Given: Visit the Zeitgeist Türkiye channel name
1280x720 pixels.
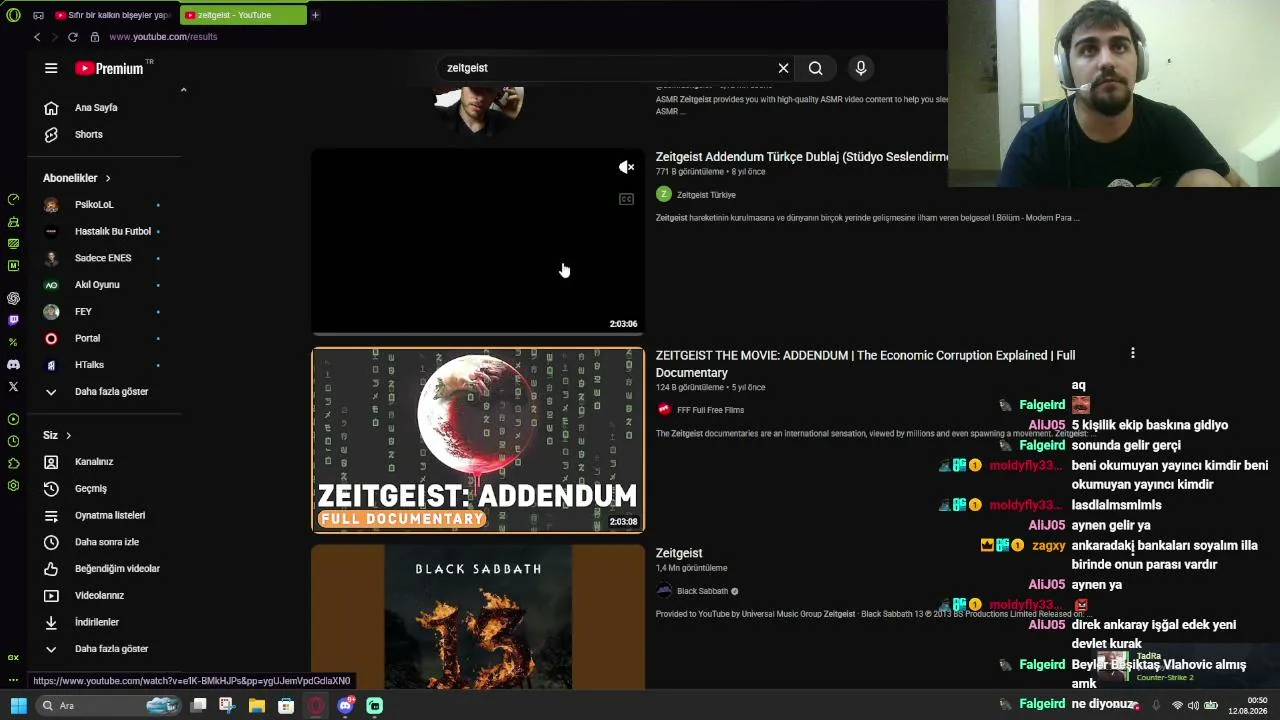Looking at the screenshot, I should tap(706, 195).
